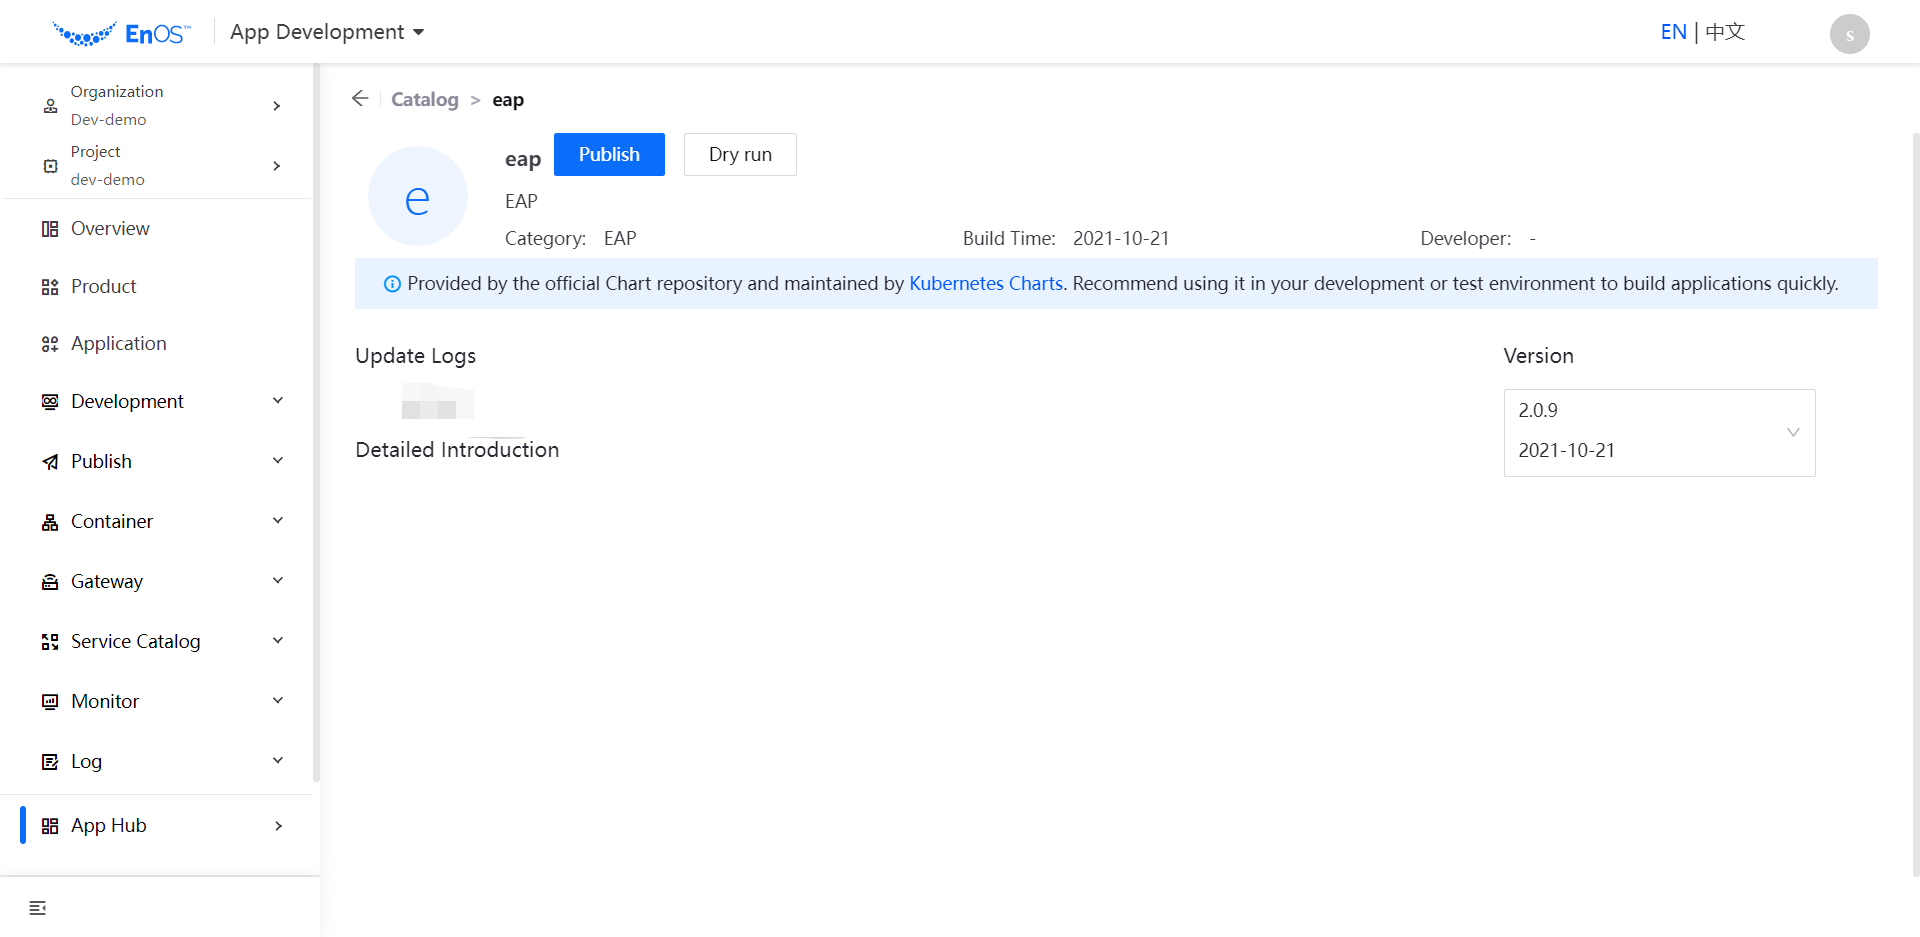Select the Development sidebar icon

tap(50, 401)
